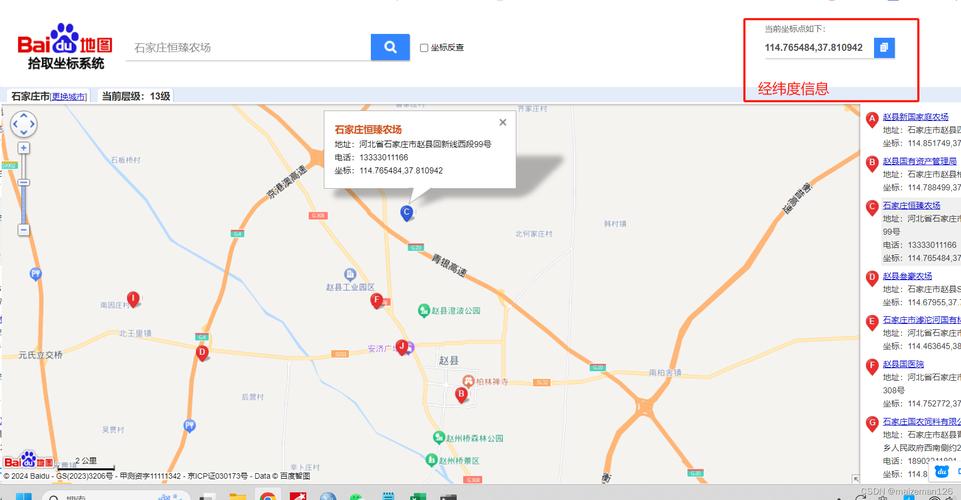Click result list marker C icon
961x500 pixels.
[872, 208]
